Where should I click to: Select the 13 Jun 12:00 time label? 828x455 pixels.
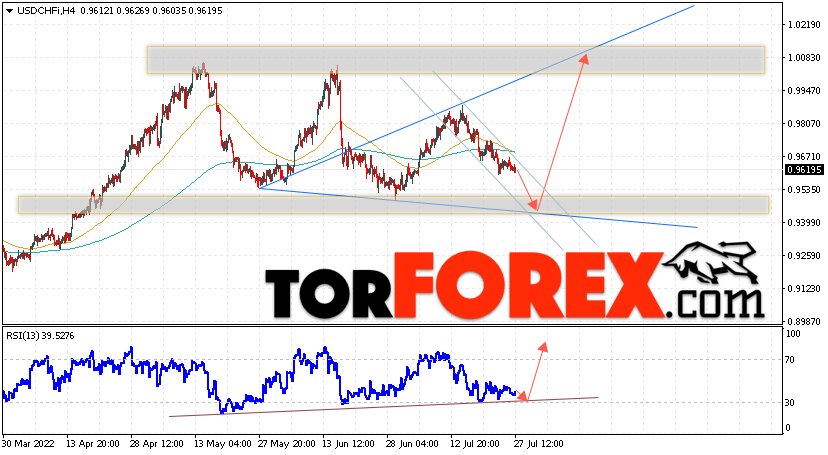pyautogui.click(x=349, y=444)
